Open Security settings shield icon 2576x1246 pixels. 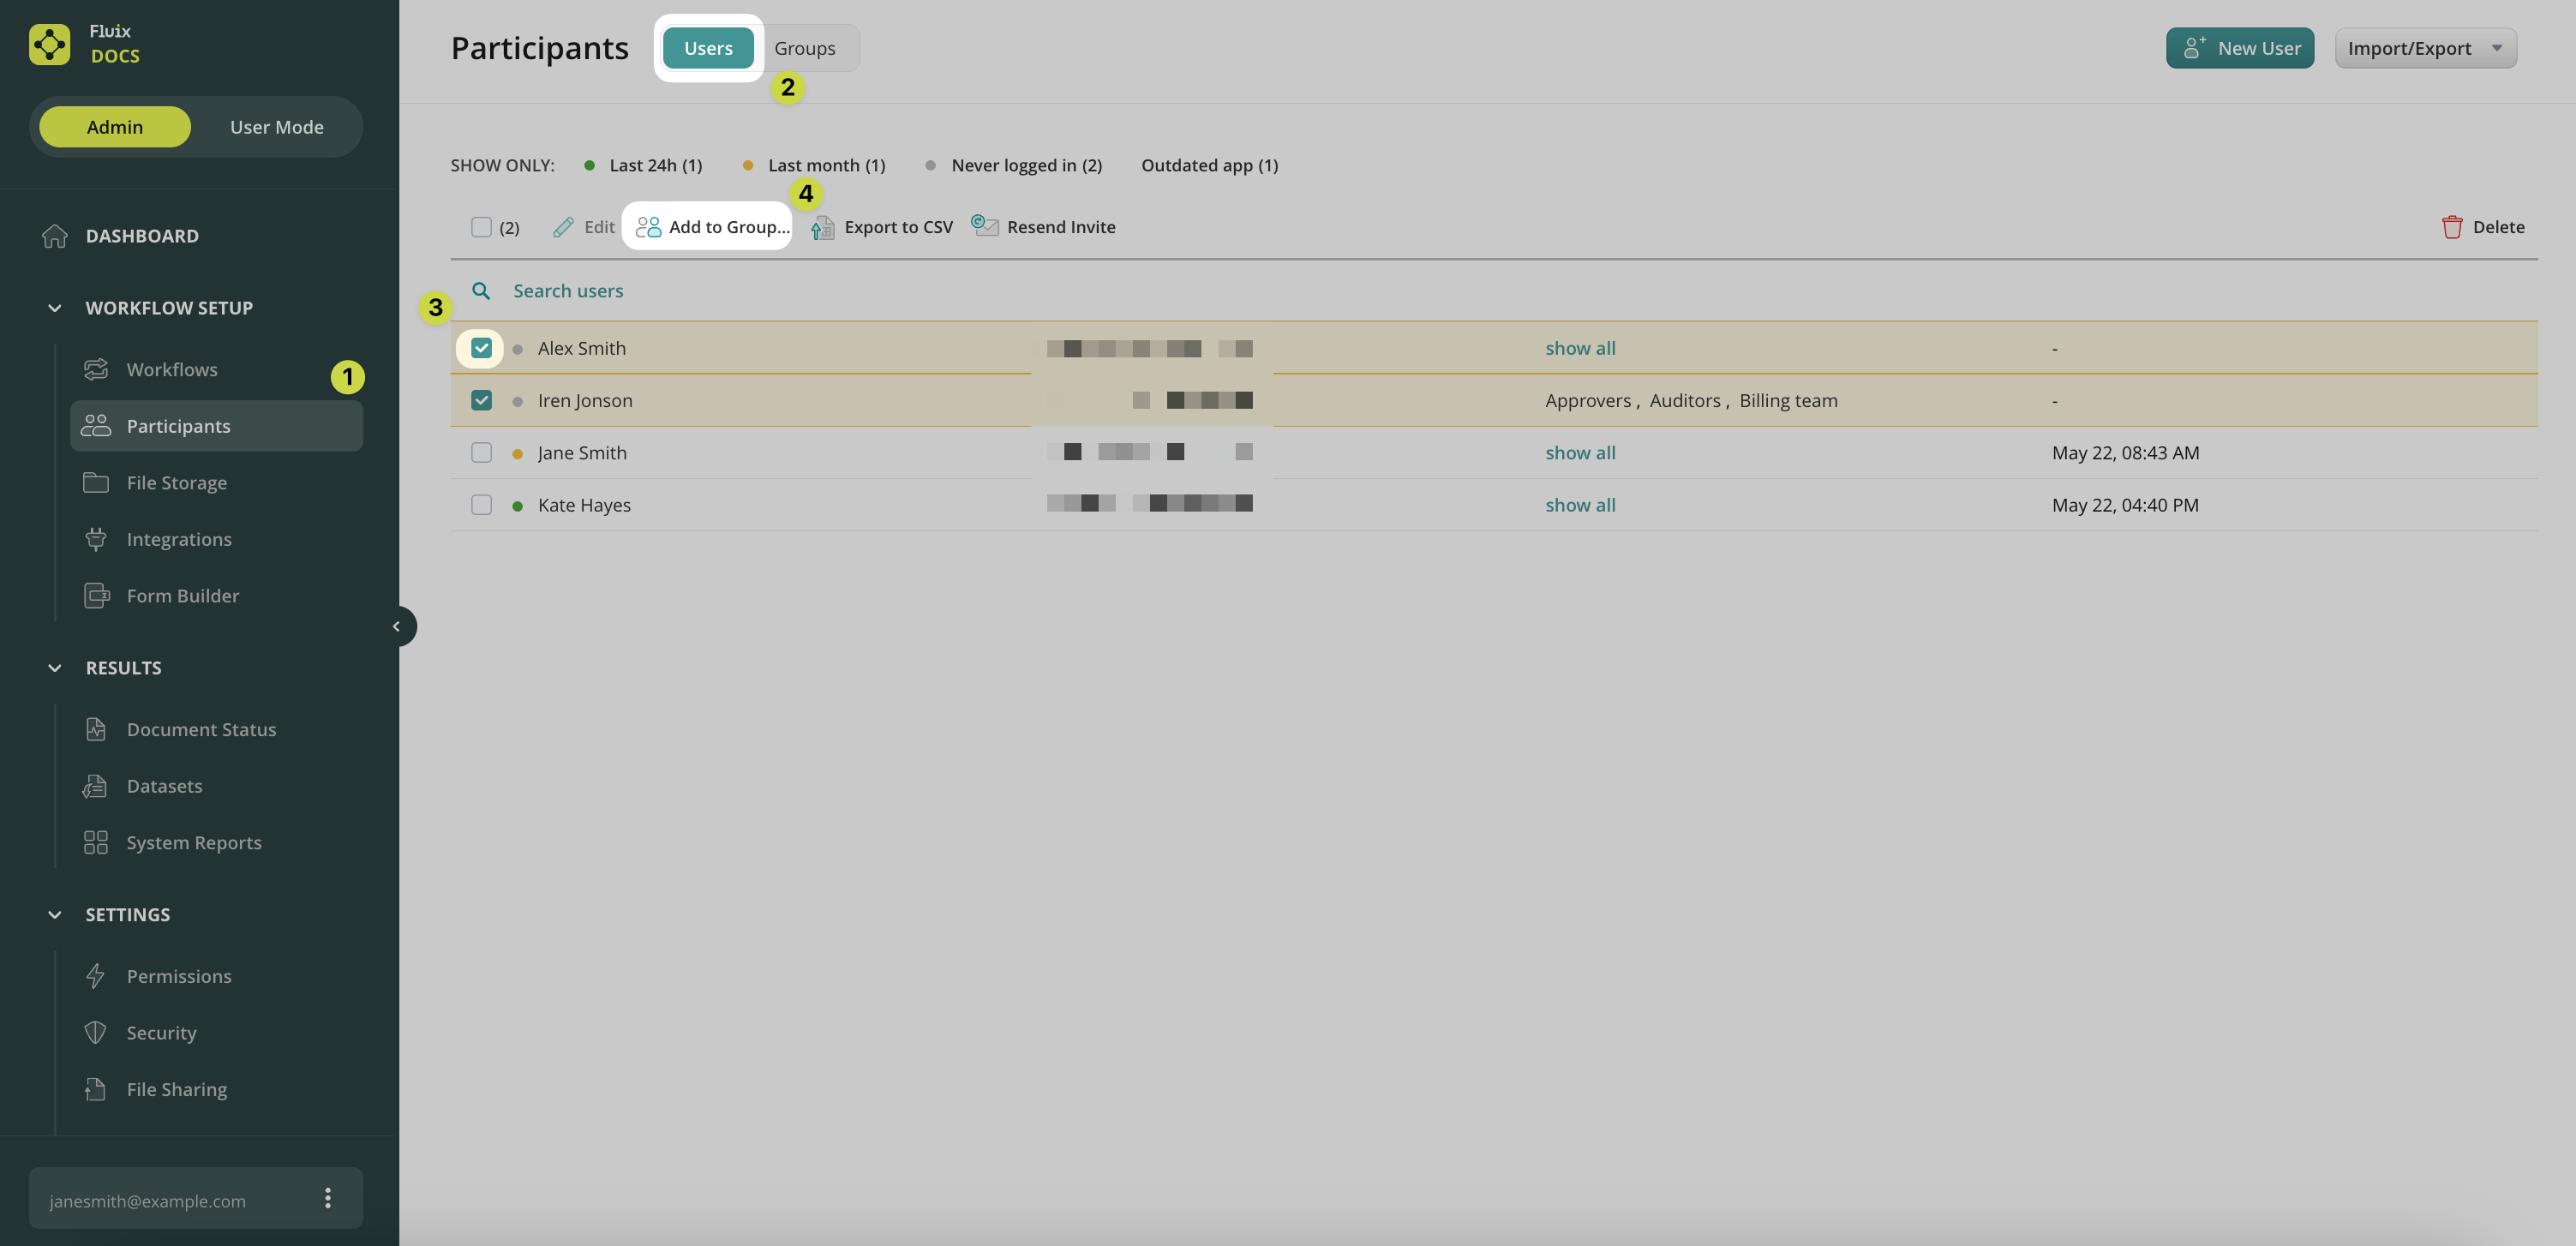click(96, 1033)
